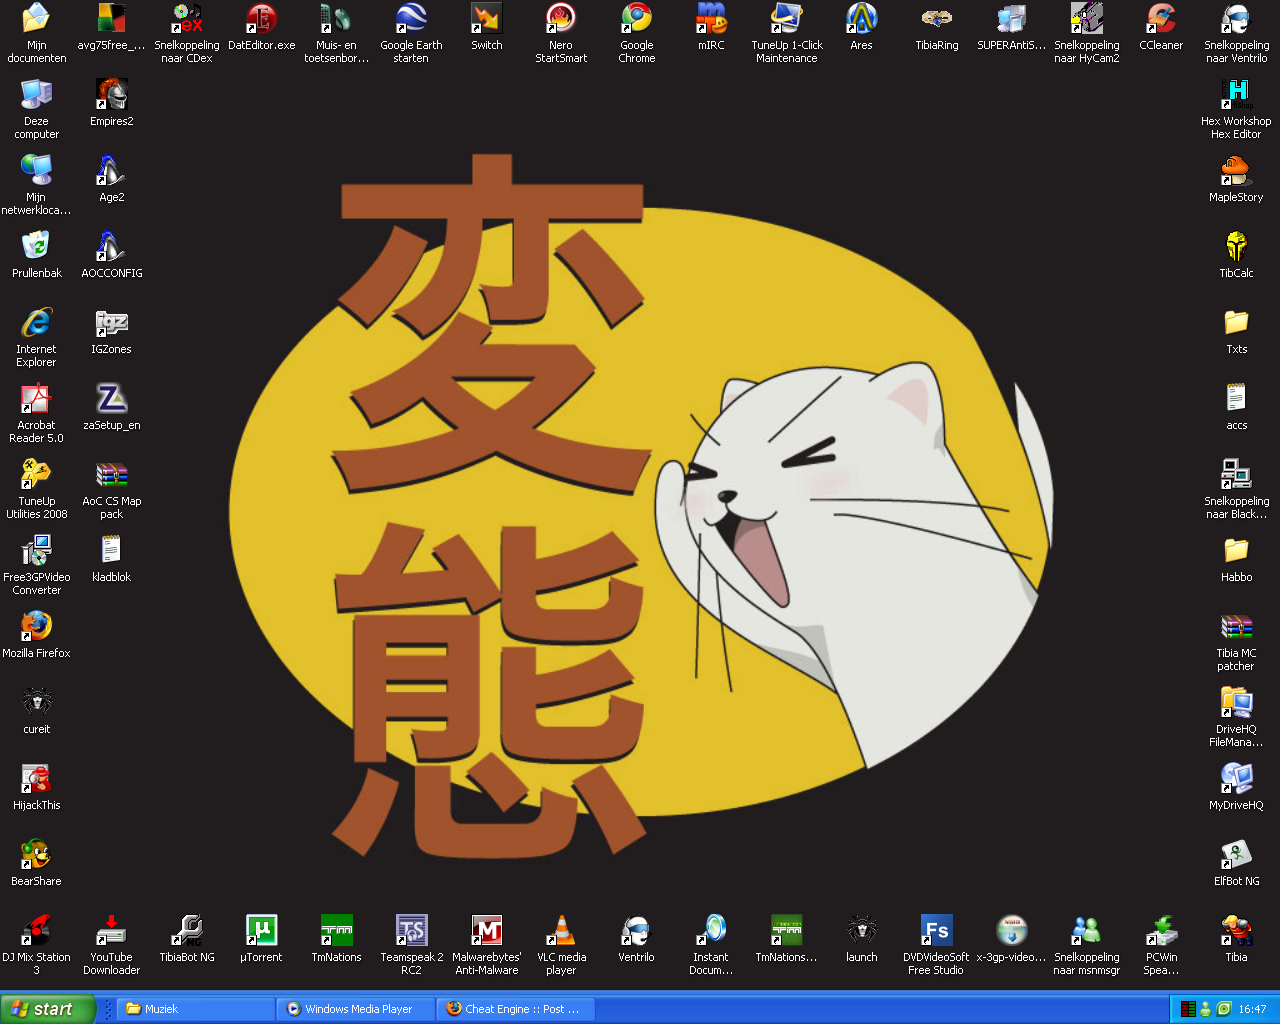
Task: Launch Internet Explorer desktop icon
Action: click(x=36, y=322)
